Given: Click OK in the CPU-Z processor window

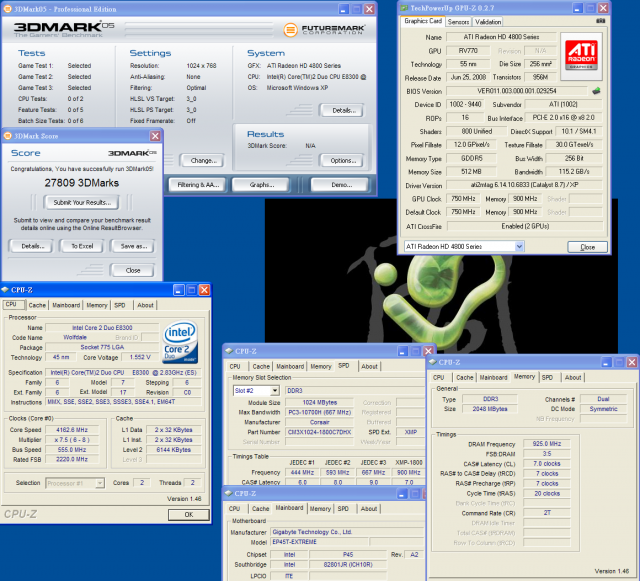Looking at the screenshot, I should (189, 514).
